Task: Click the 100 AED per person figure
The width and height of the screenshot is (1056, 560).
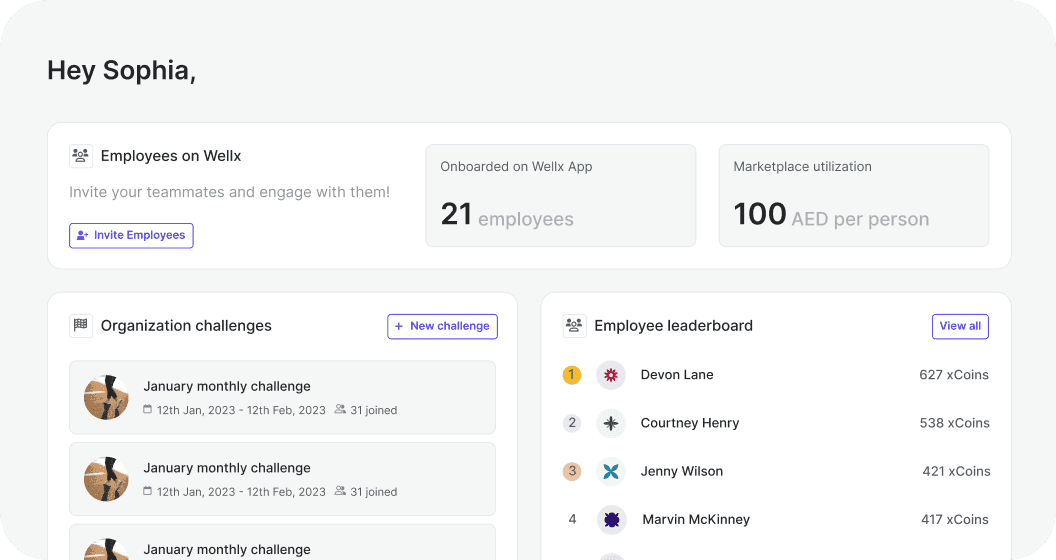Action: tap(831, 215)
